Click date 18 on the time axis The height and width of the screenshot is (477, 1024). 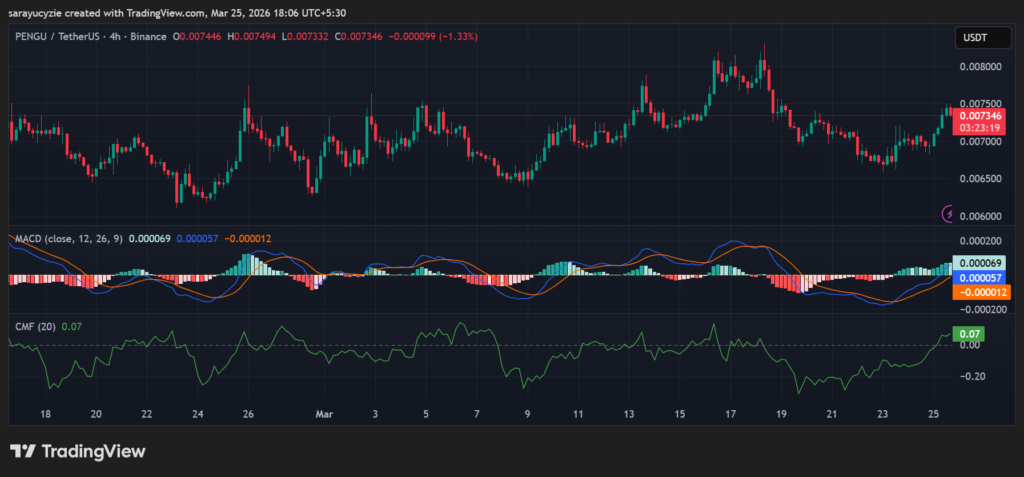(45, 412)
